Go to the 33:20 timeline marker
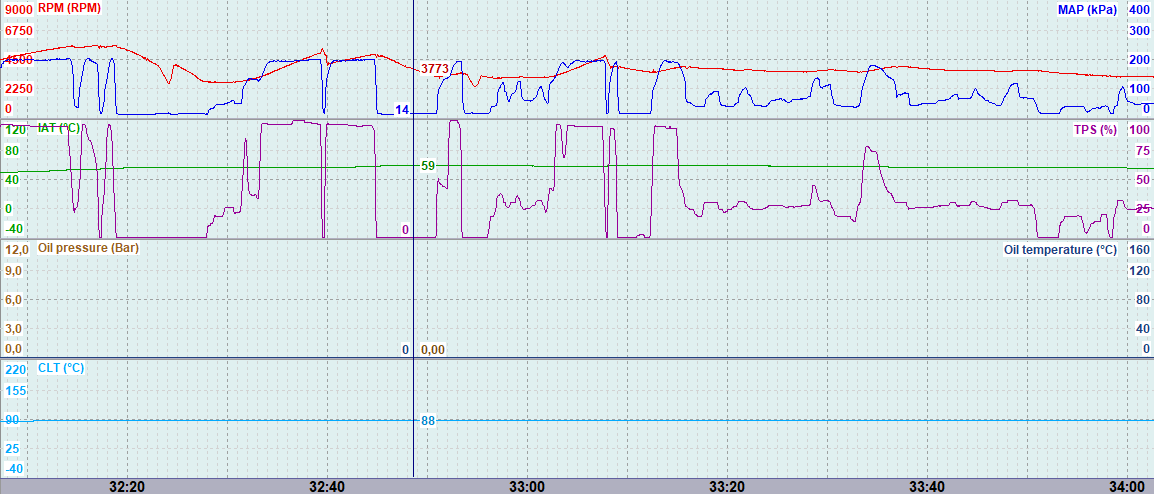1154x494 pixels. pos(727,486)
